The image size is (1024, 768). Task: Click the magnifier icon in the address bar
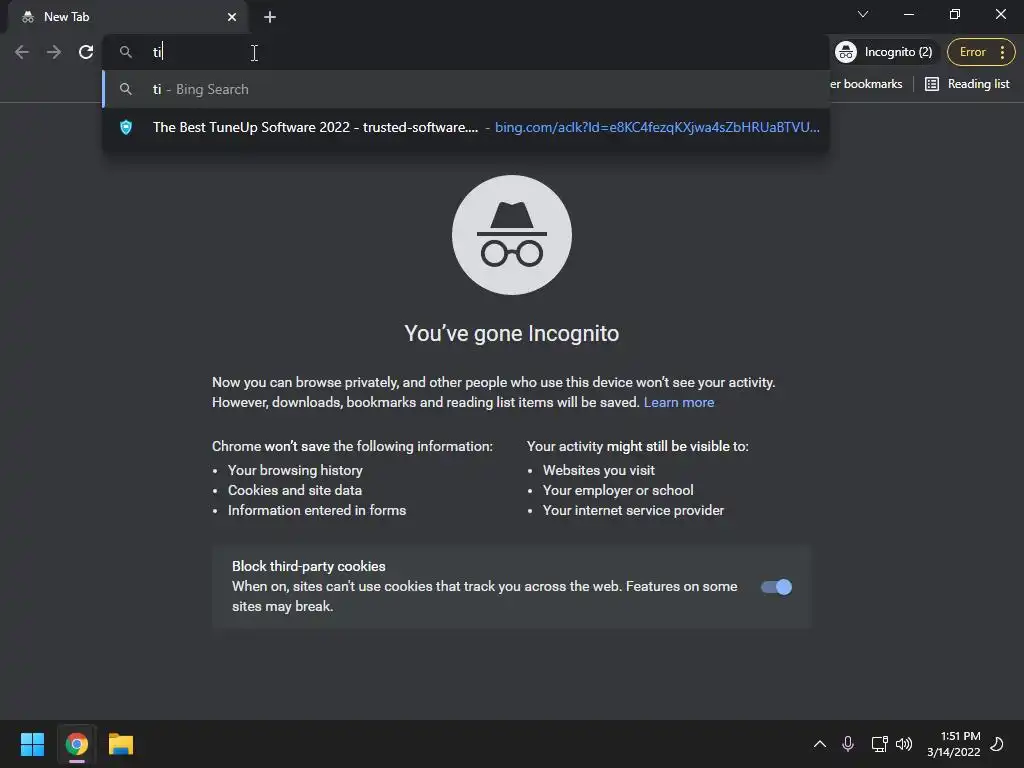pyautogui.click(x=125, y=52)
